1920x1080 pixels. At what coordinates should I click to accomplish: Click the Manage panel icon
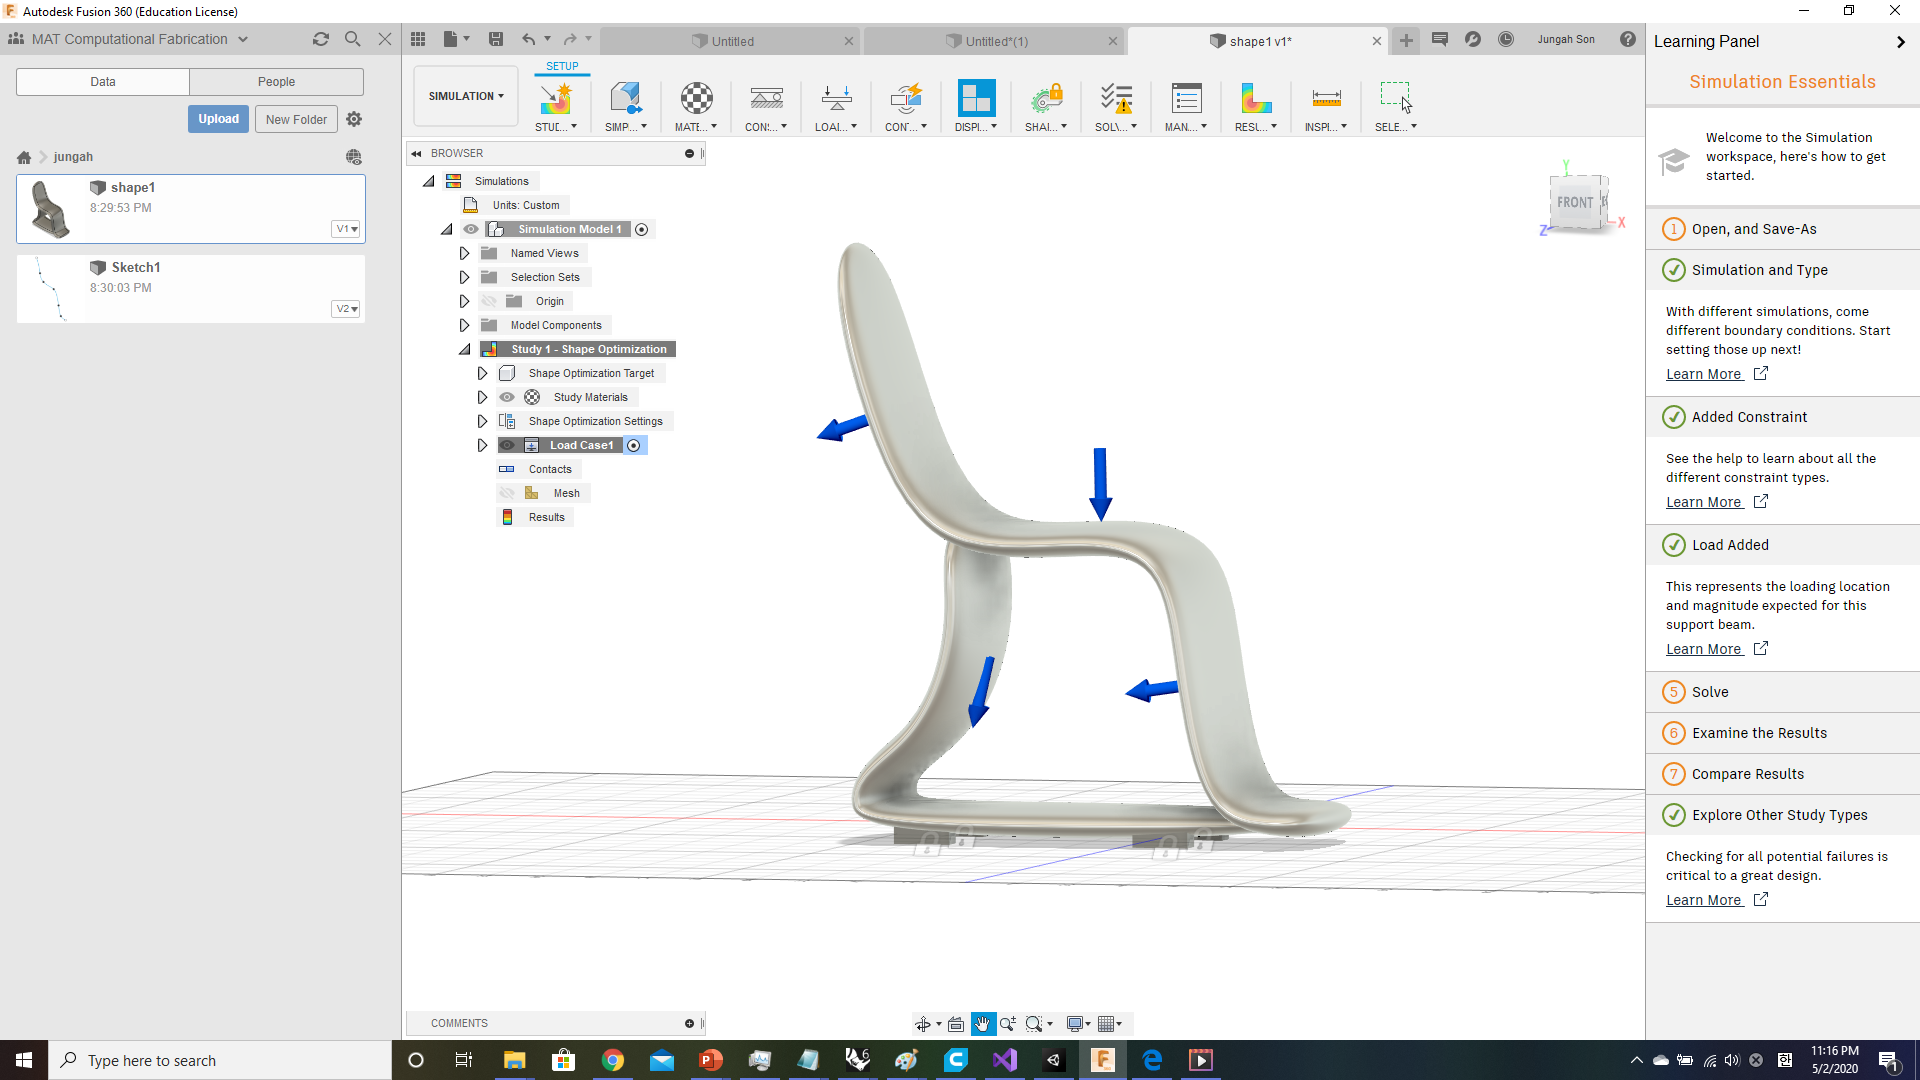[1186, 100]
